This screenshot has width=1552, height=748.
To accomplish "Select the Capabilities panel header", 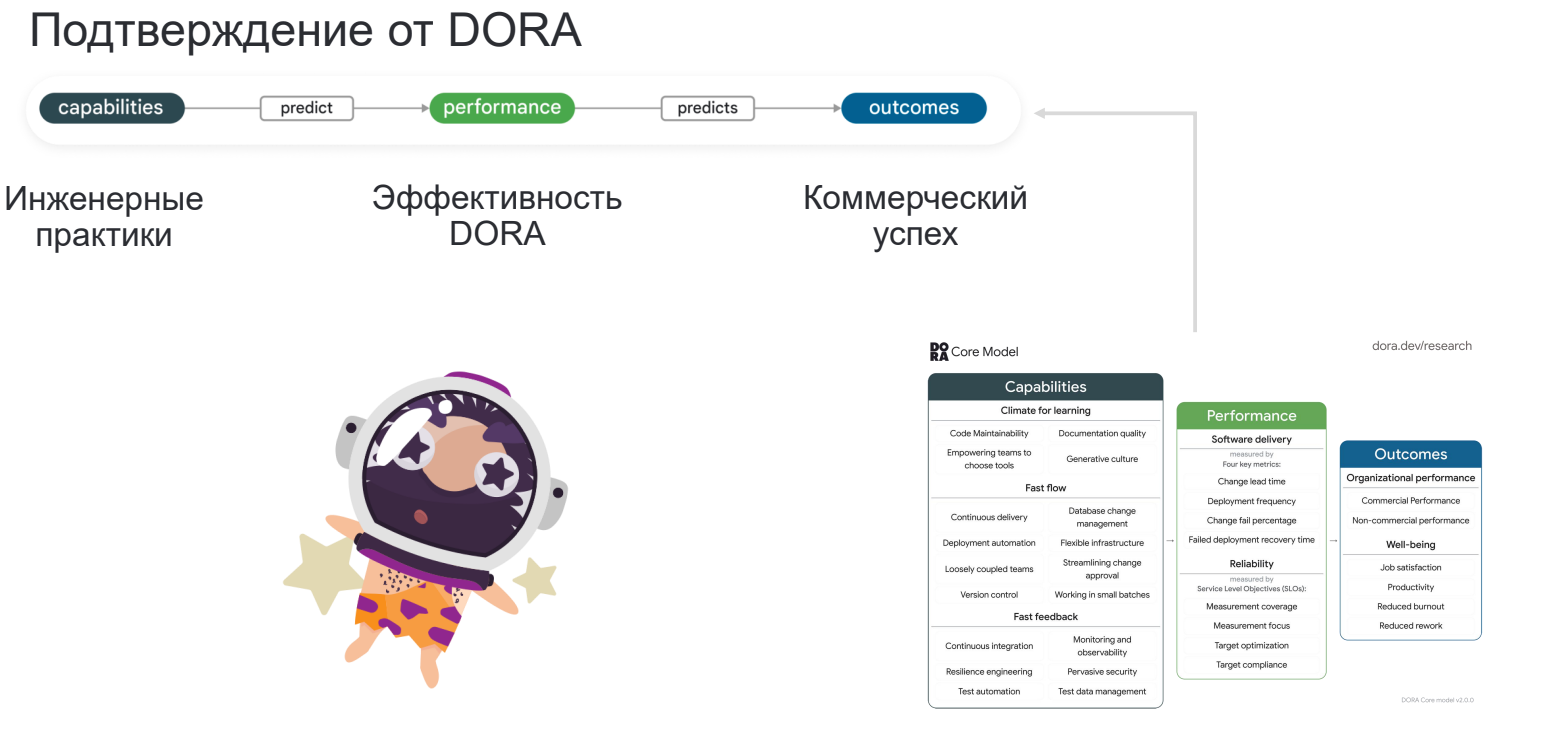I will 1045,387.
